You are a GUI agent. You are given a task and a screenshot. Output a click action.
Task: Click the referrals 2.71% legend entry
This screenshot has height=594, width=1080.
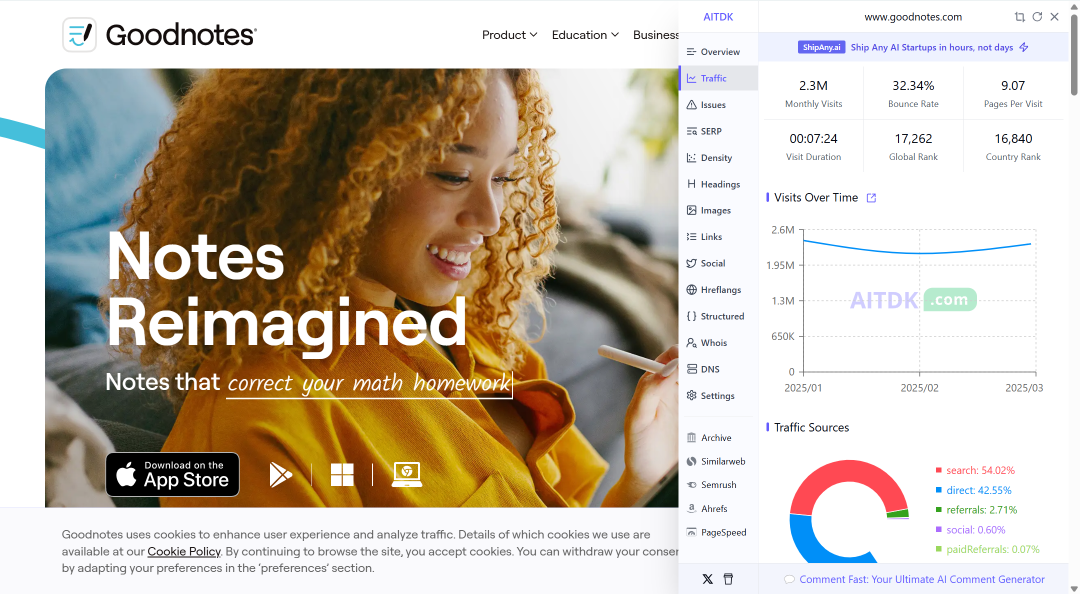pos(976,510)
